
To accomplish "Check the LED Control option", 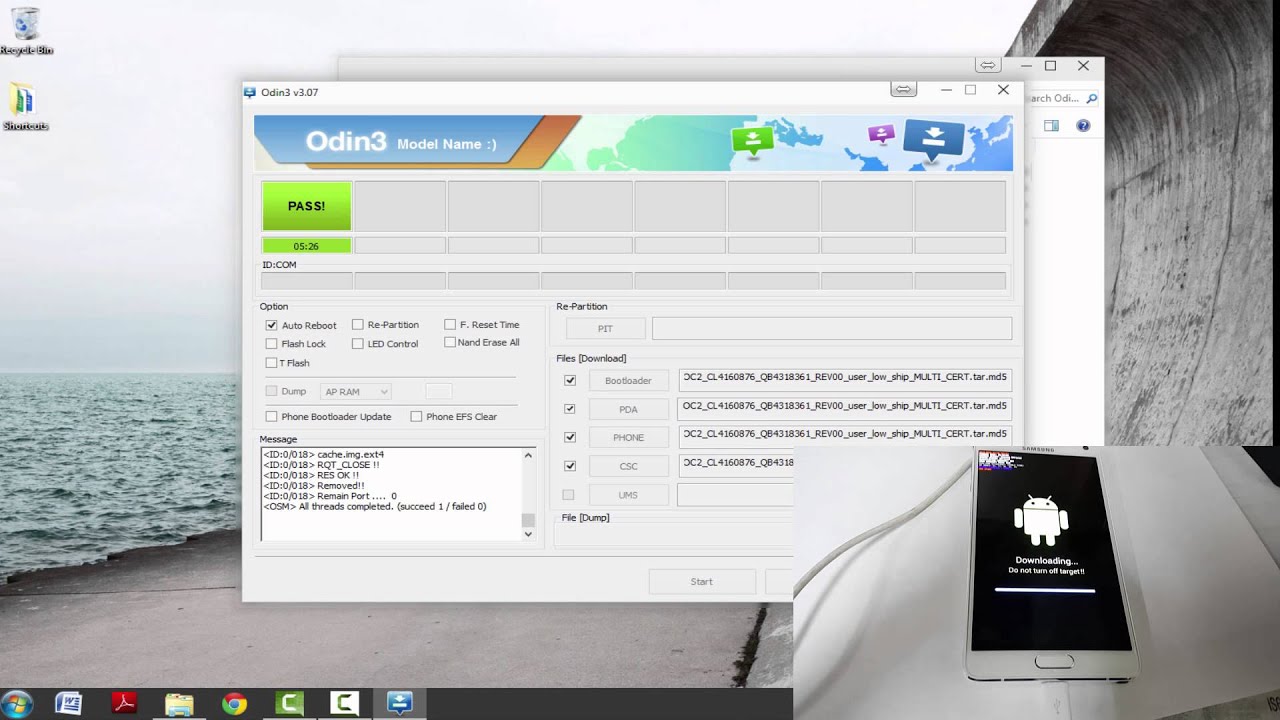I will pyautogui.click(x=357, y=344).
